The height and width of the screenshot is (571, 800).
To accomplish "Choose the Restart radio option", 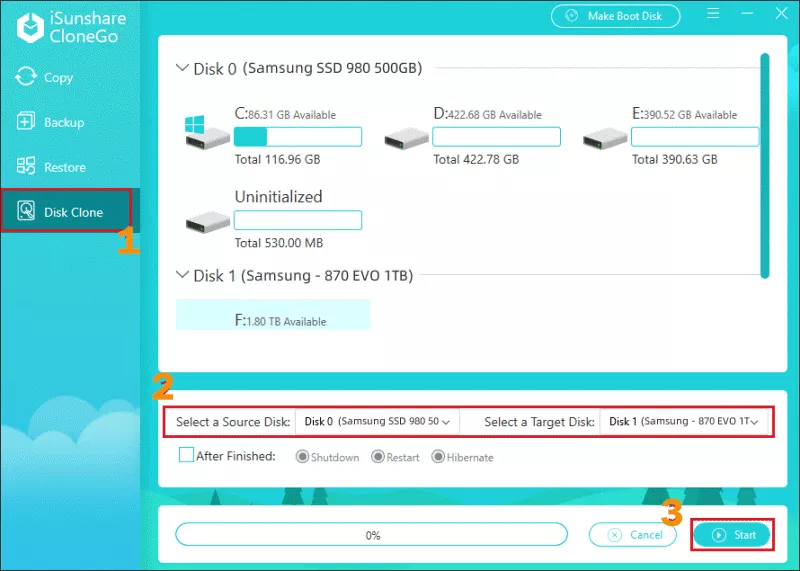I will pos(378,456).
